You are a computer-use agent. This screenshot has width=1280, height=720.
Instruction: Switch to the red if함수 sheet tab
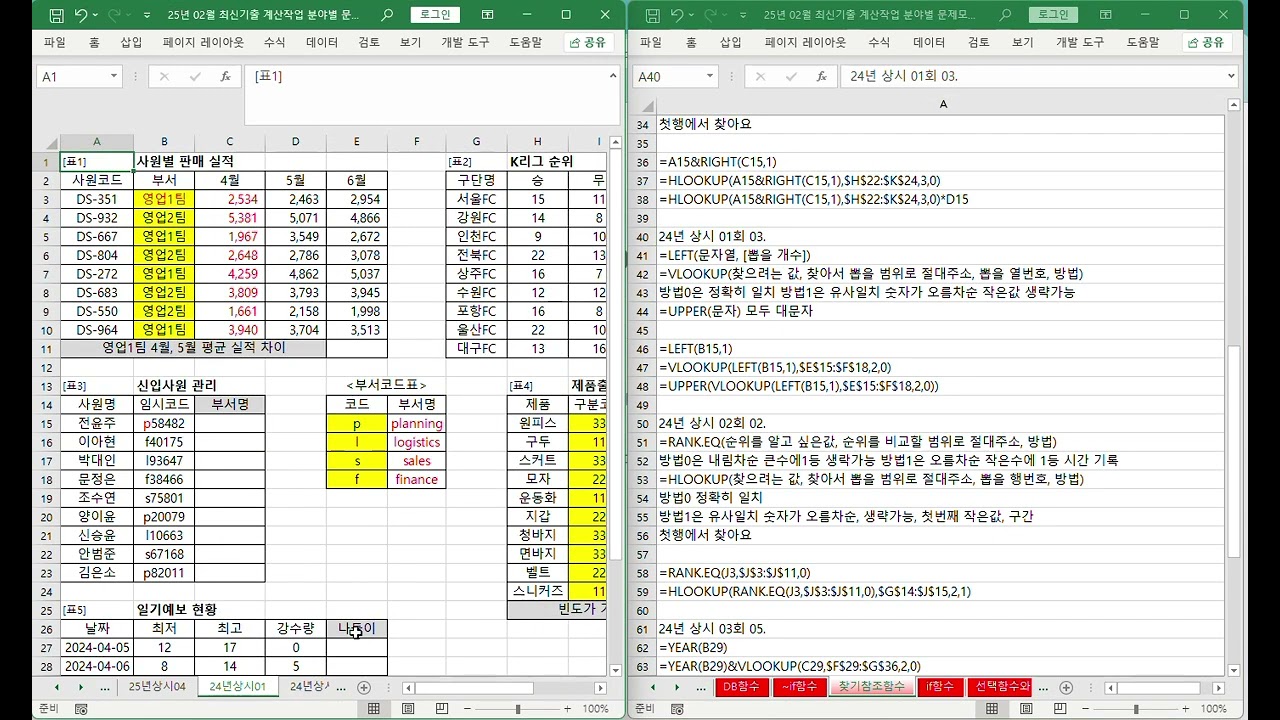pyautogui.click(x=941, y=687)
